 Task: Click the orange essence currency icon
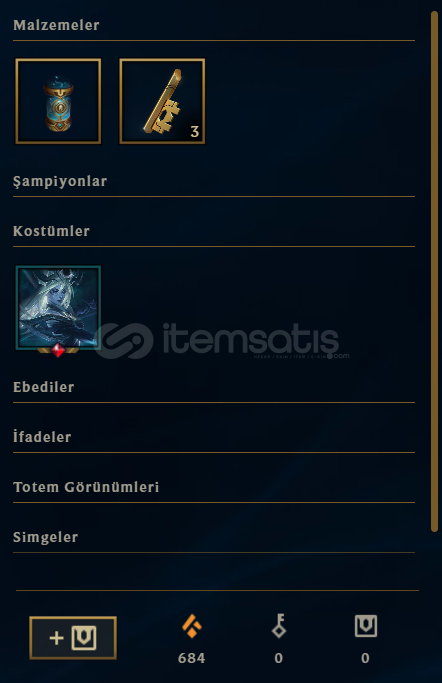pyautogui.click(x=192, y=626)
